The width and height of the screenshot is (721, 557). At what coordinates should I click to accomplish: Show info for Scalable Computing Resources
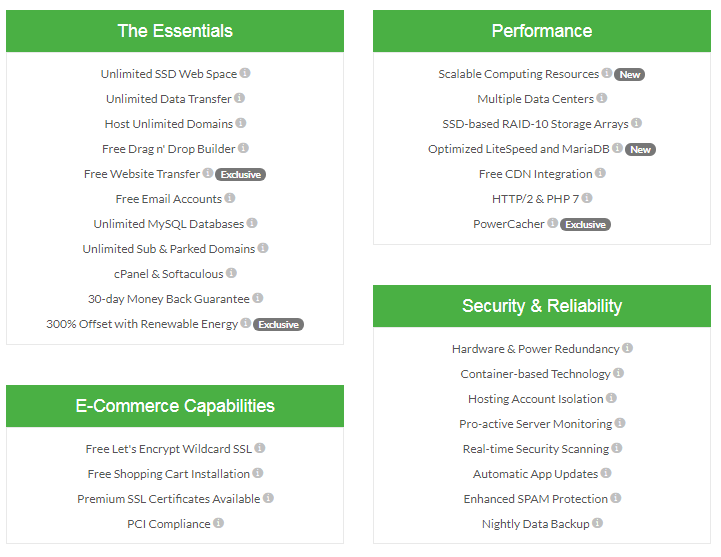[607, 73]
